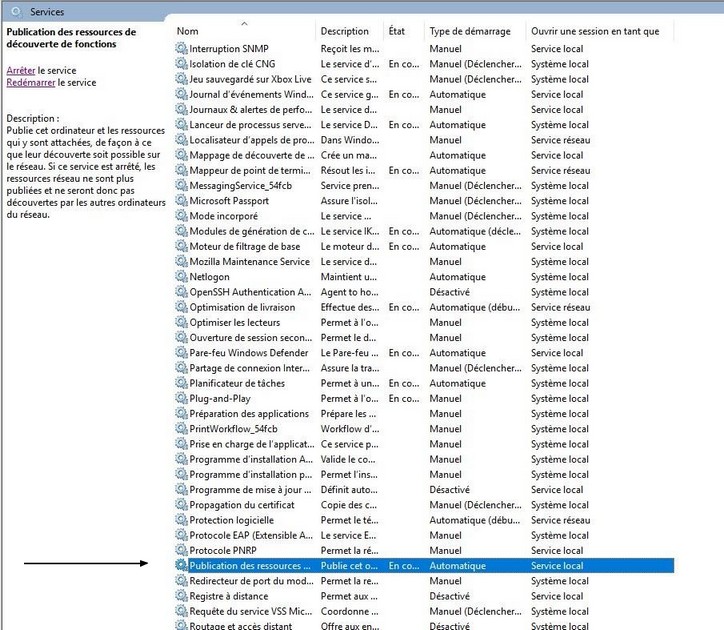Click gear icon for Netlogon service

click(x=181, y=277)
